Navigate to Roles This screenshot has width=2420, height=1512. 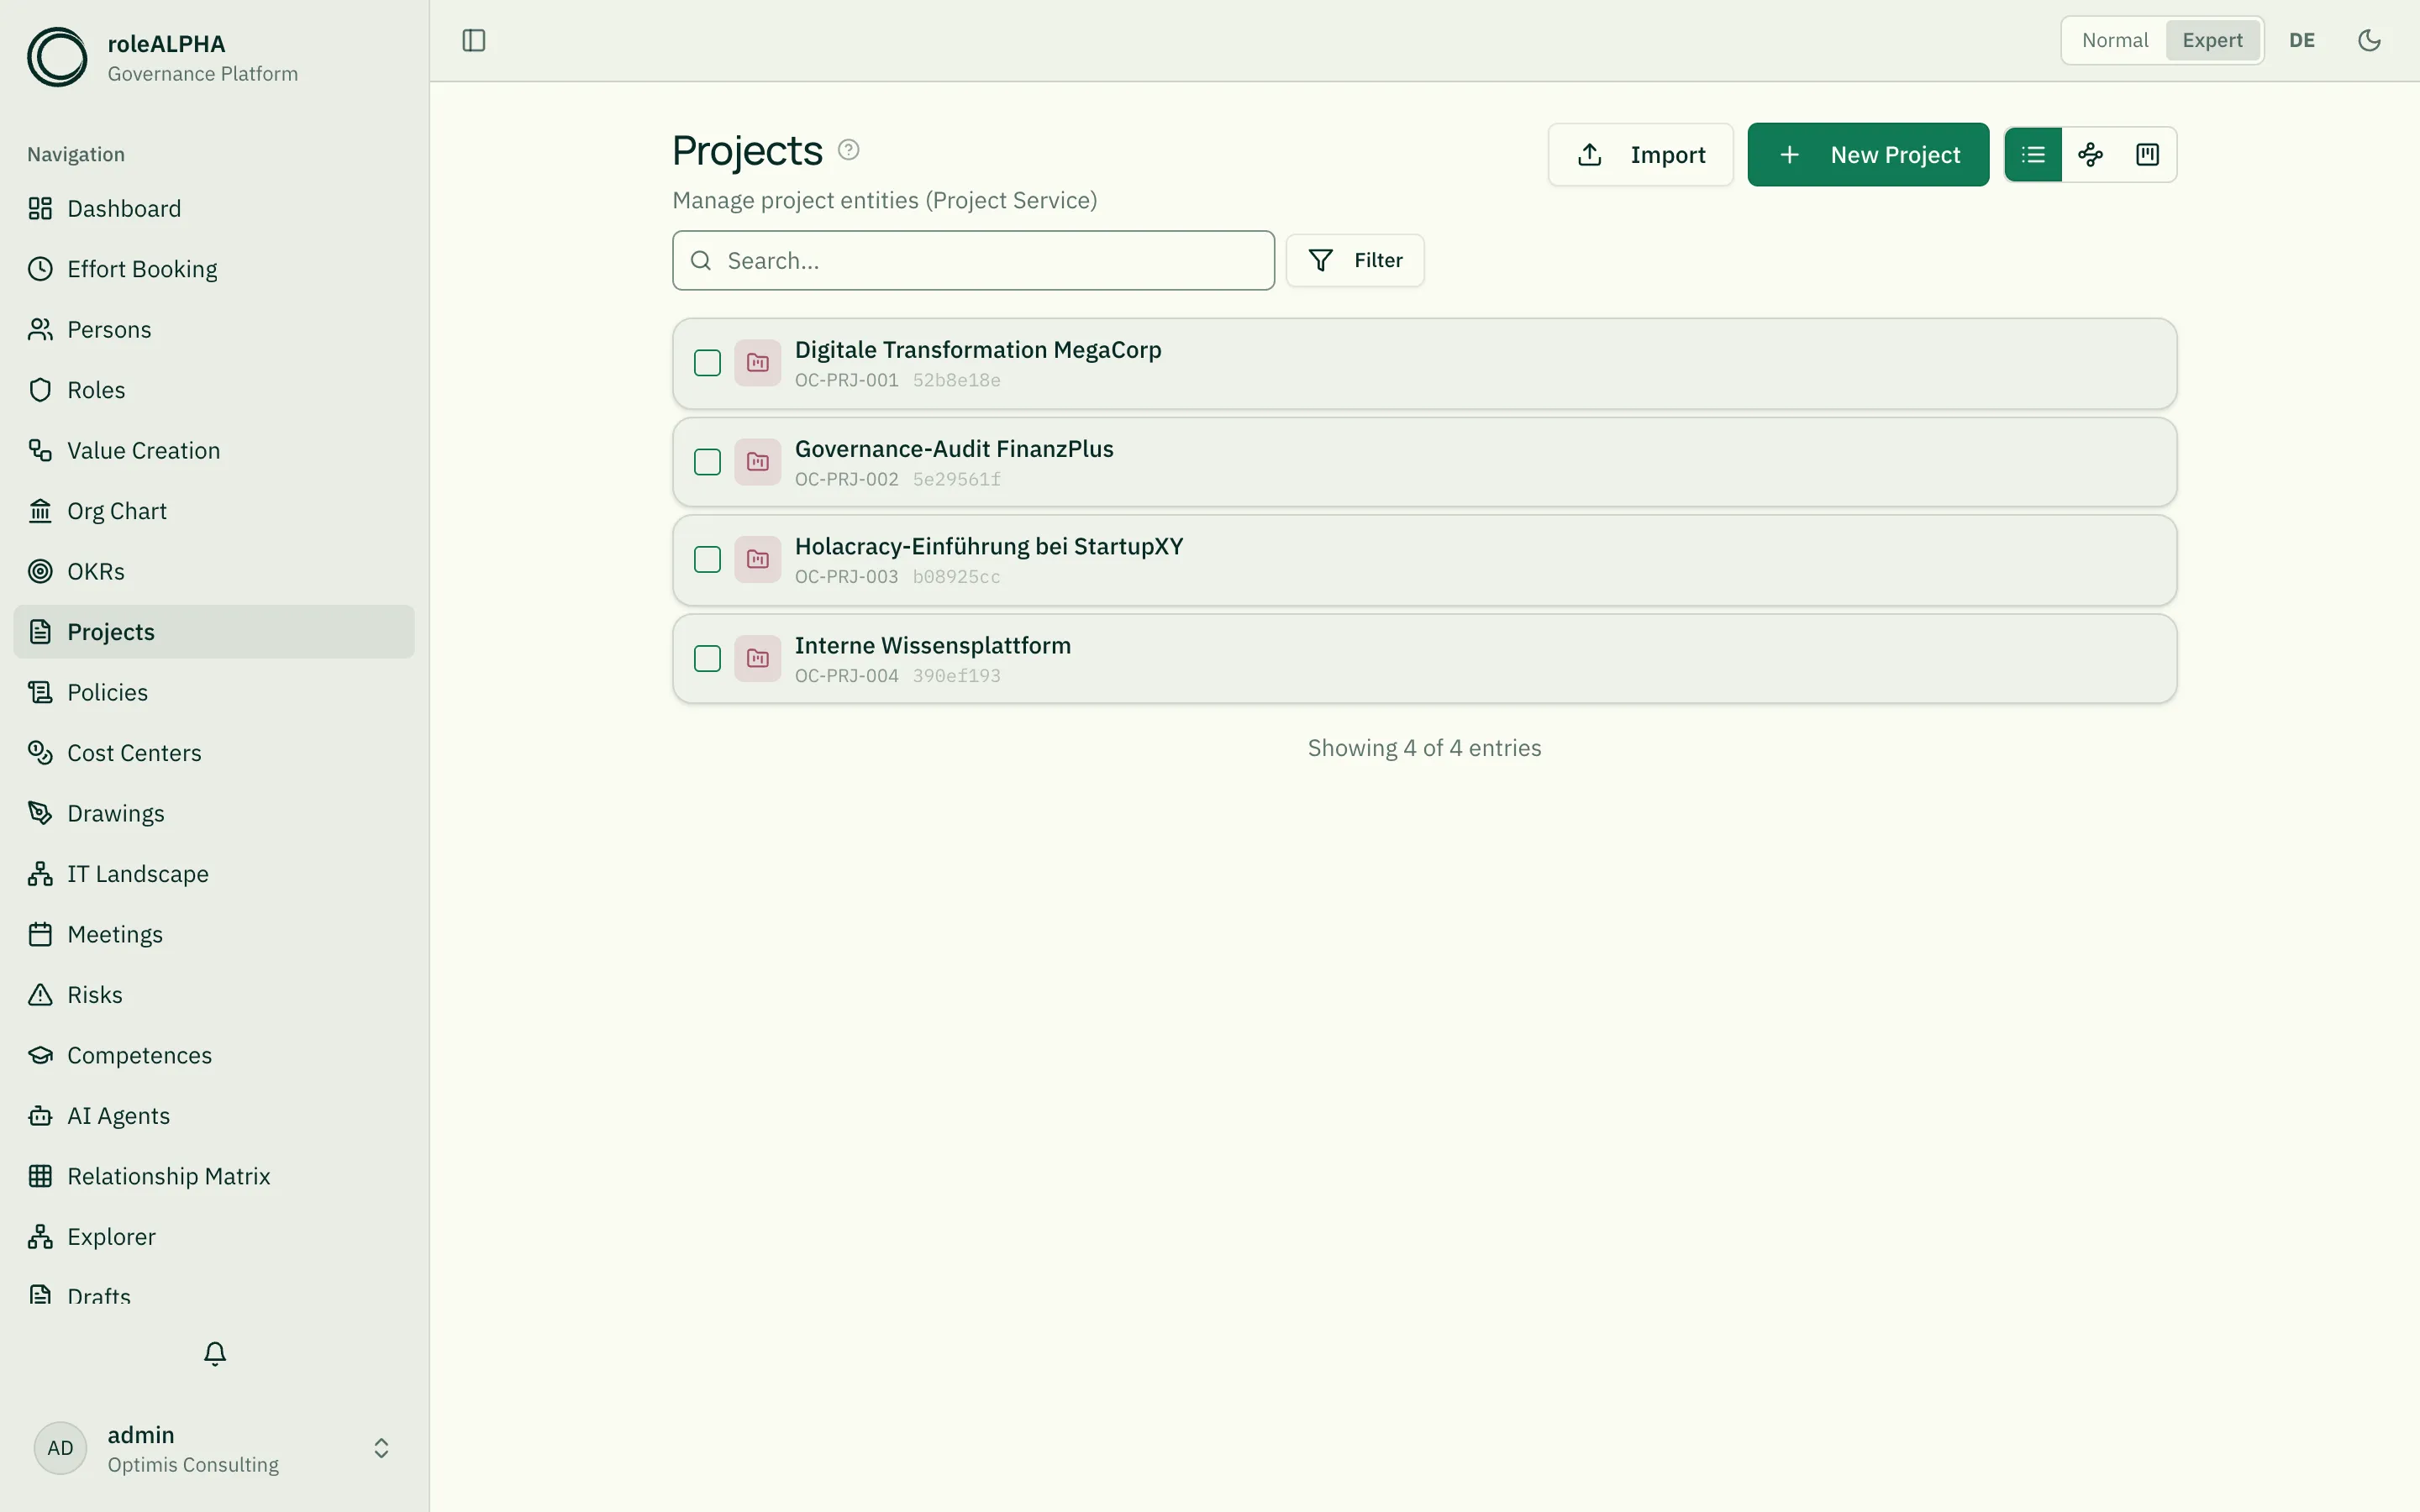coord(214,390)
